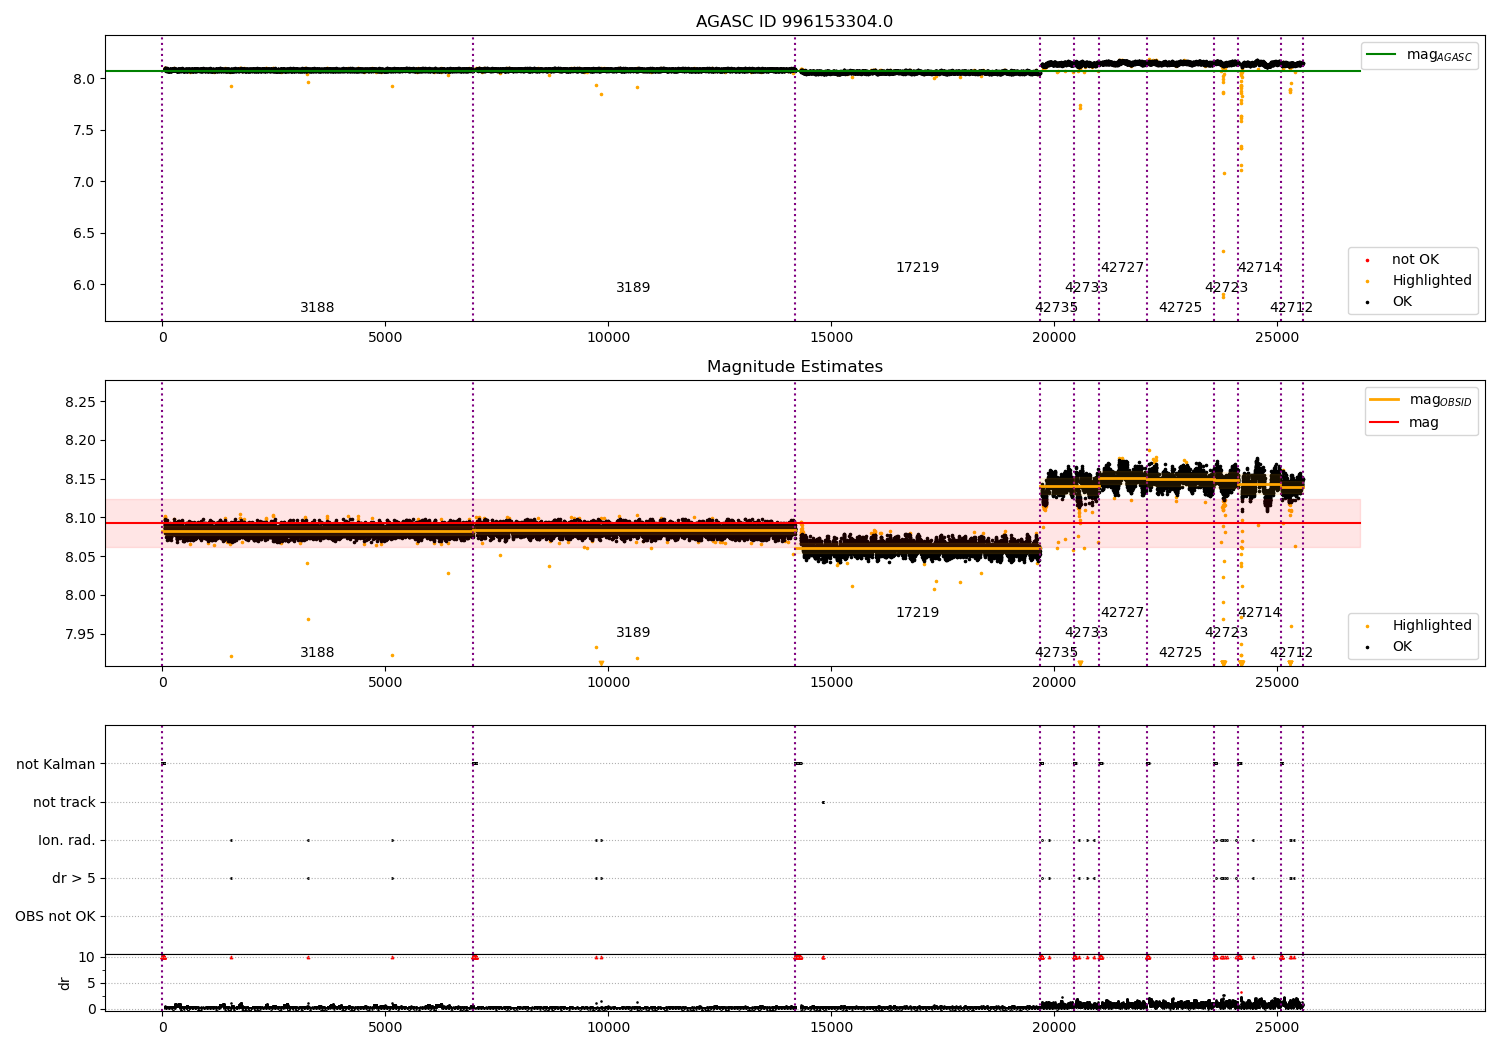The width and height of the screenshot is (1500, 1050).
Task: Click the isolated 'not track' data point
Action: click(823, 802)
